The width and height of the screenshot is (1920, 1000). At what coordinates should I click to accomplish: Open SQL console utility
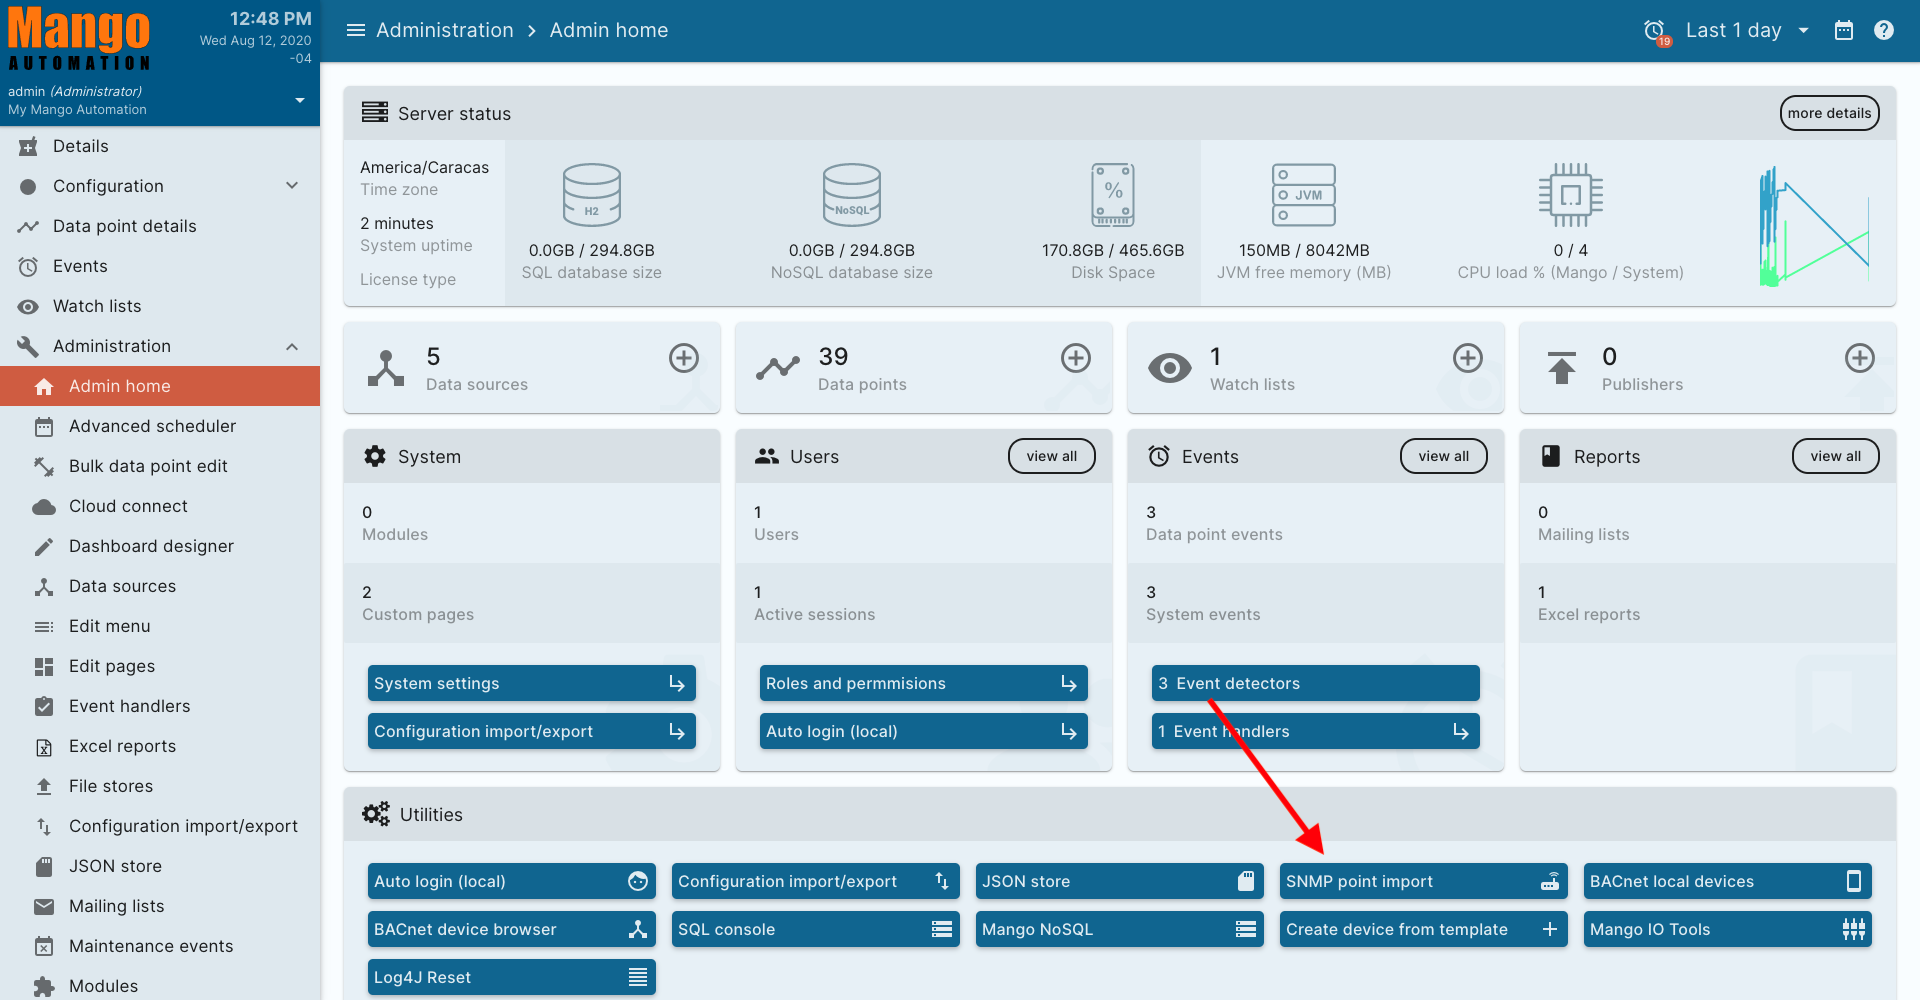point(816,929)
